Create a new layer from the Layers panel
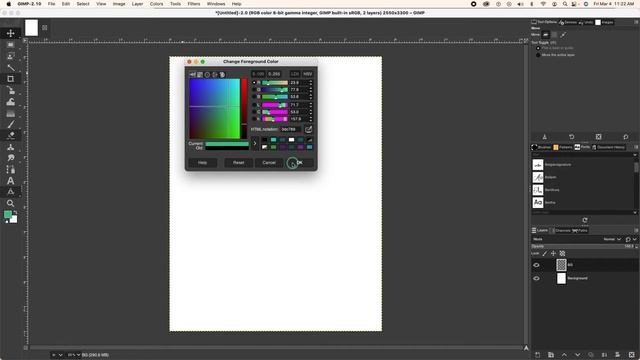The width and height of the screenshot is (640, 360). pyautogui.click(x=537, y=355)
